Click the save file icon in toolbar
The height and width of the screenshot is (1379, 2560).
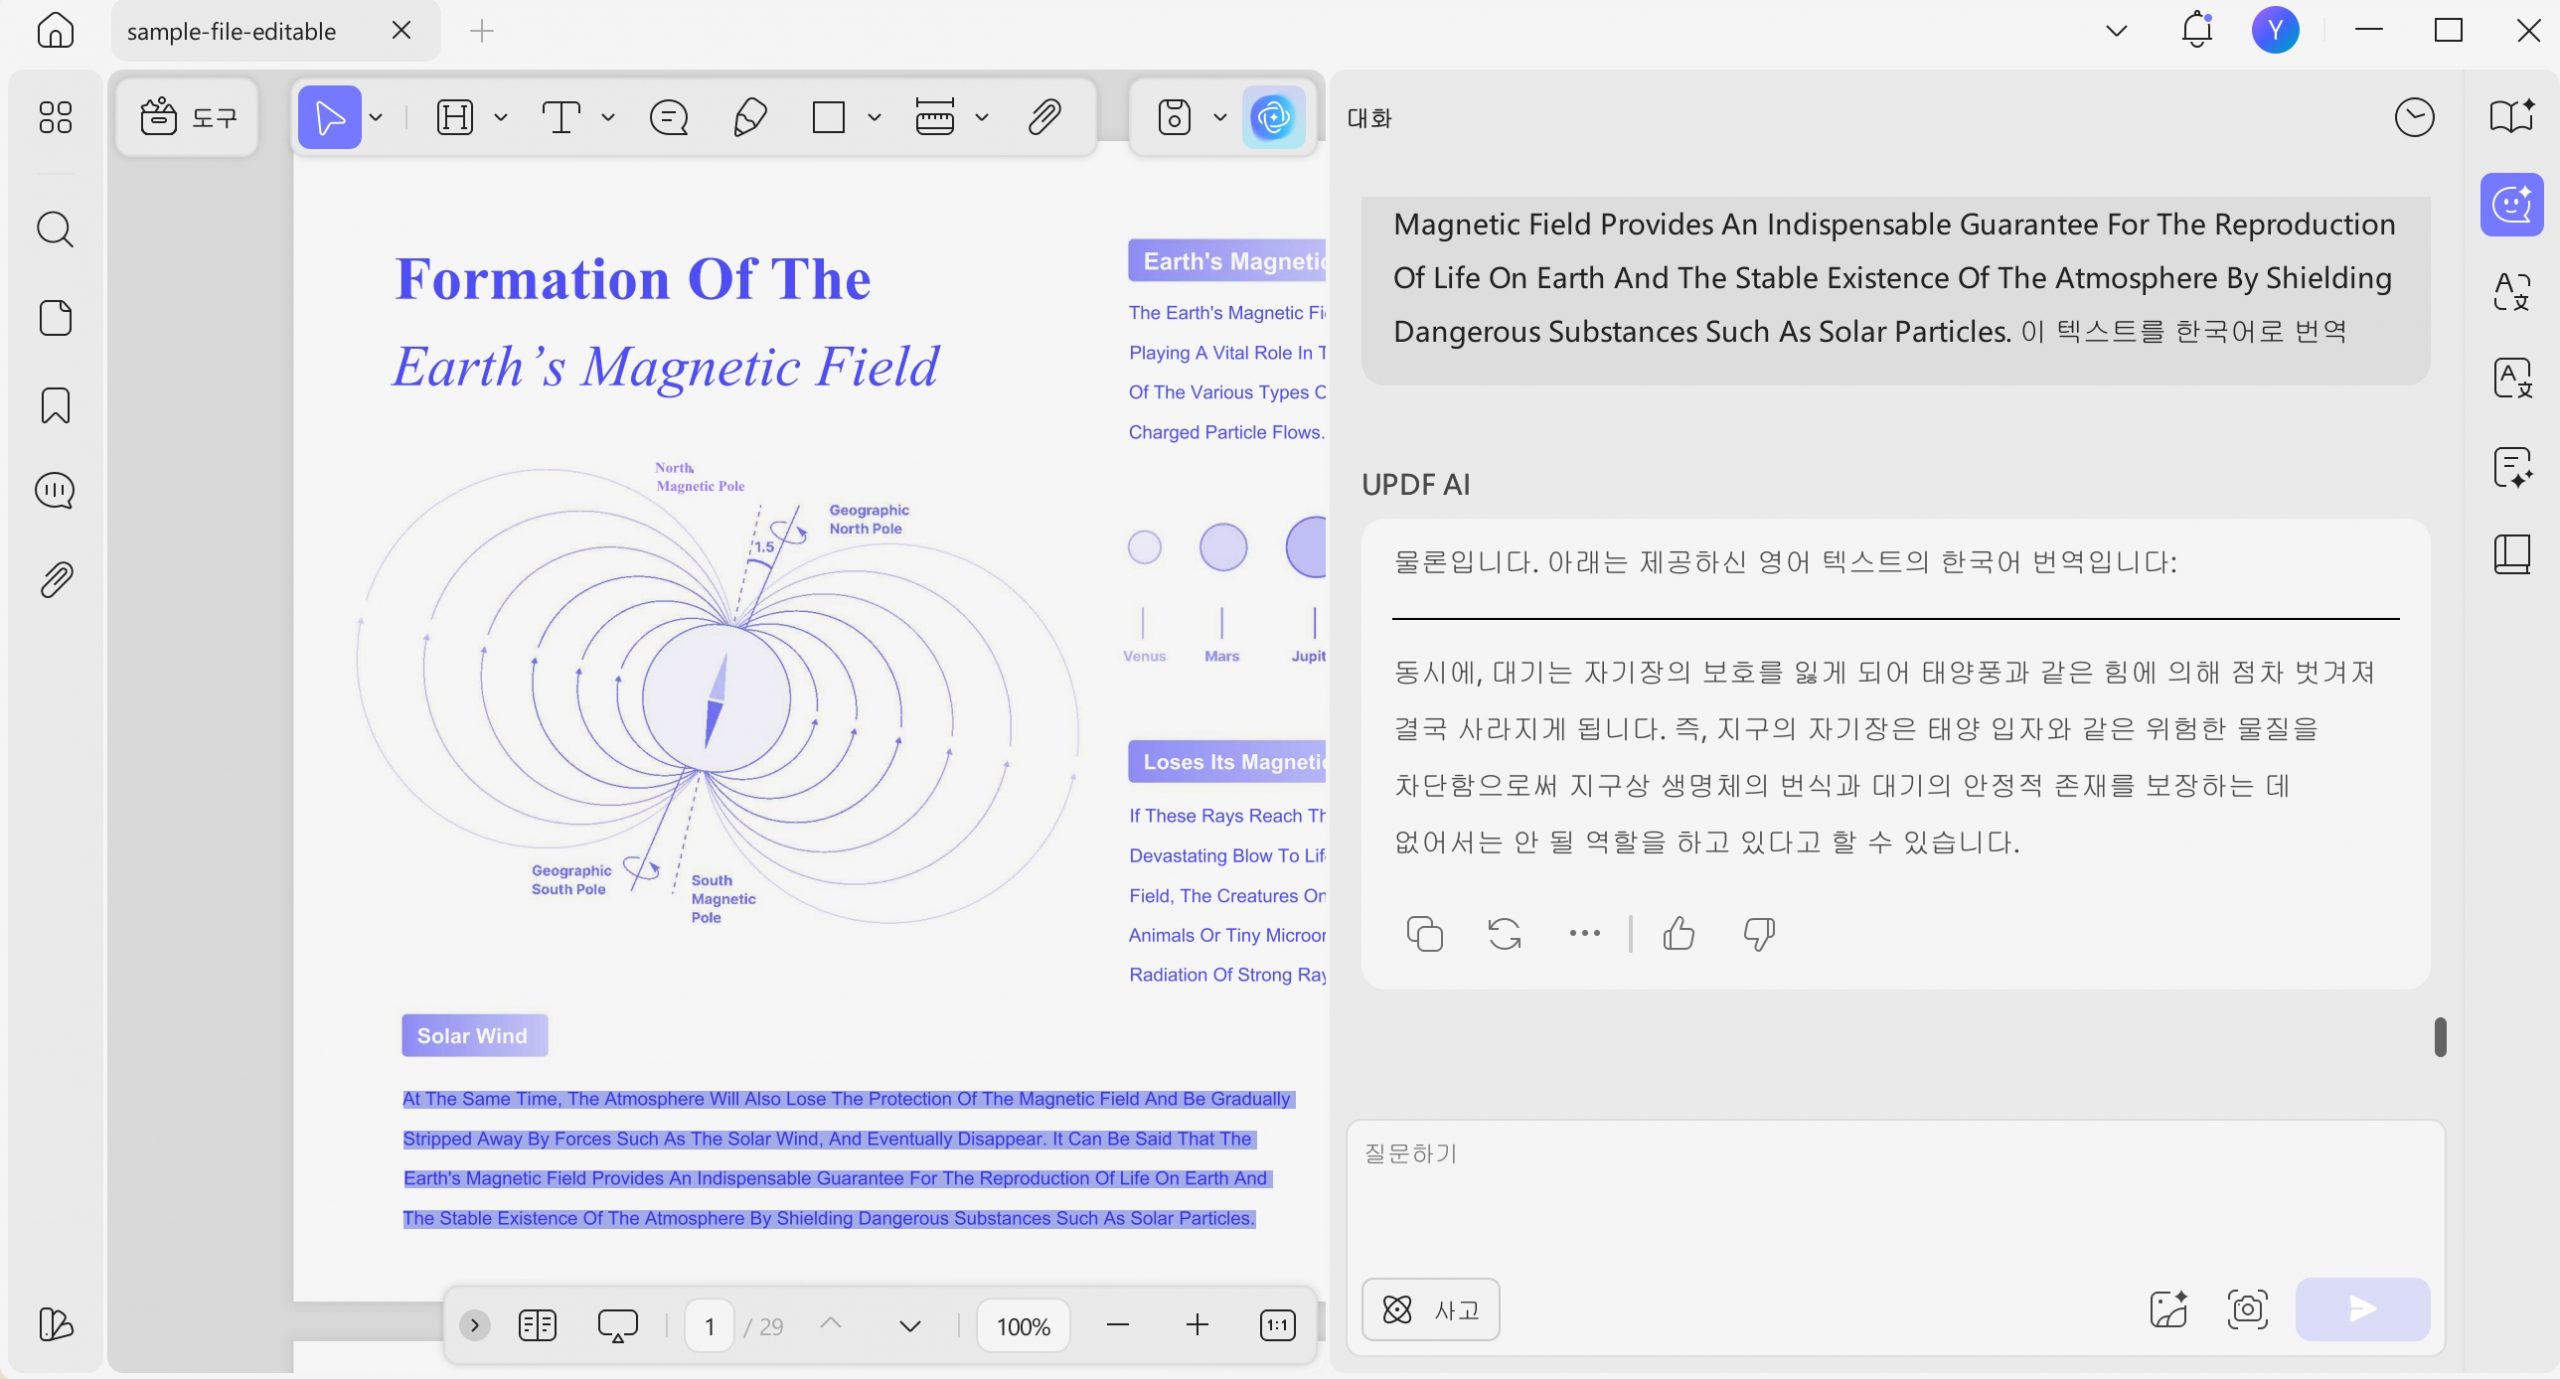pyautogui.click(x=1174, y=117)
